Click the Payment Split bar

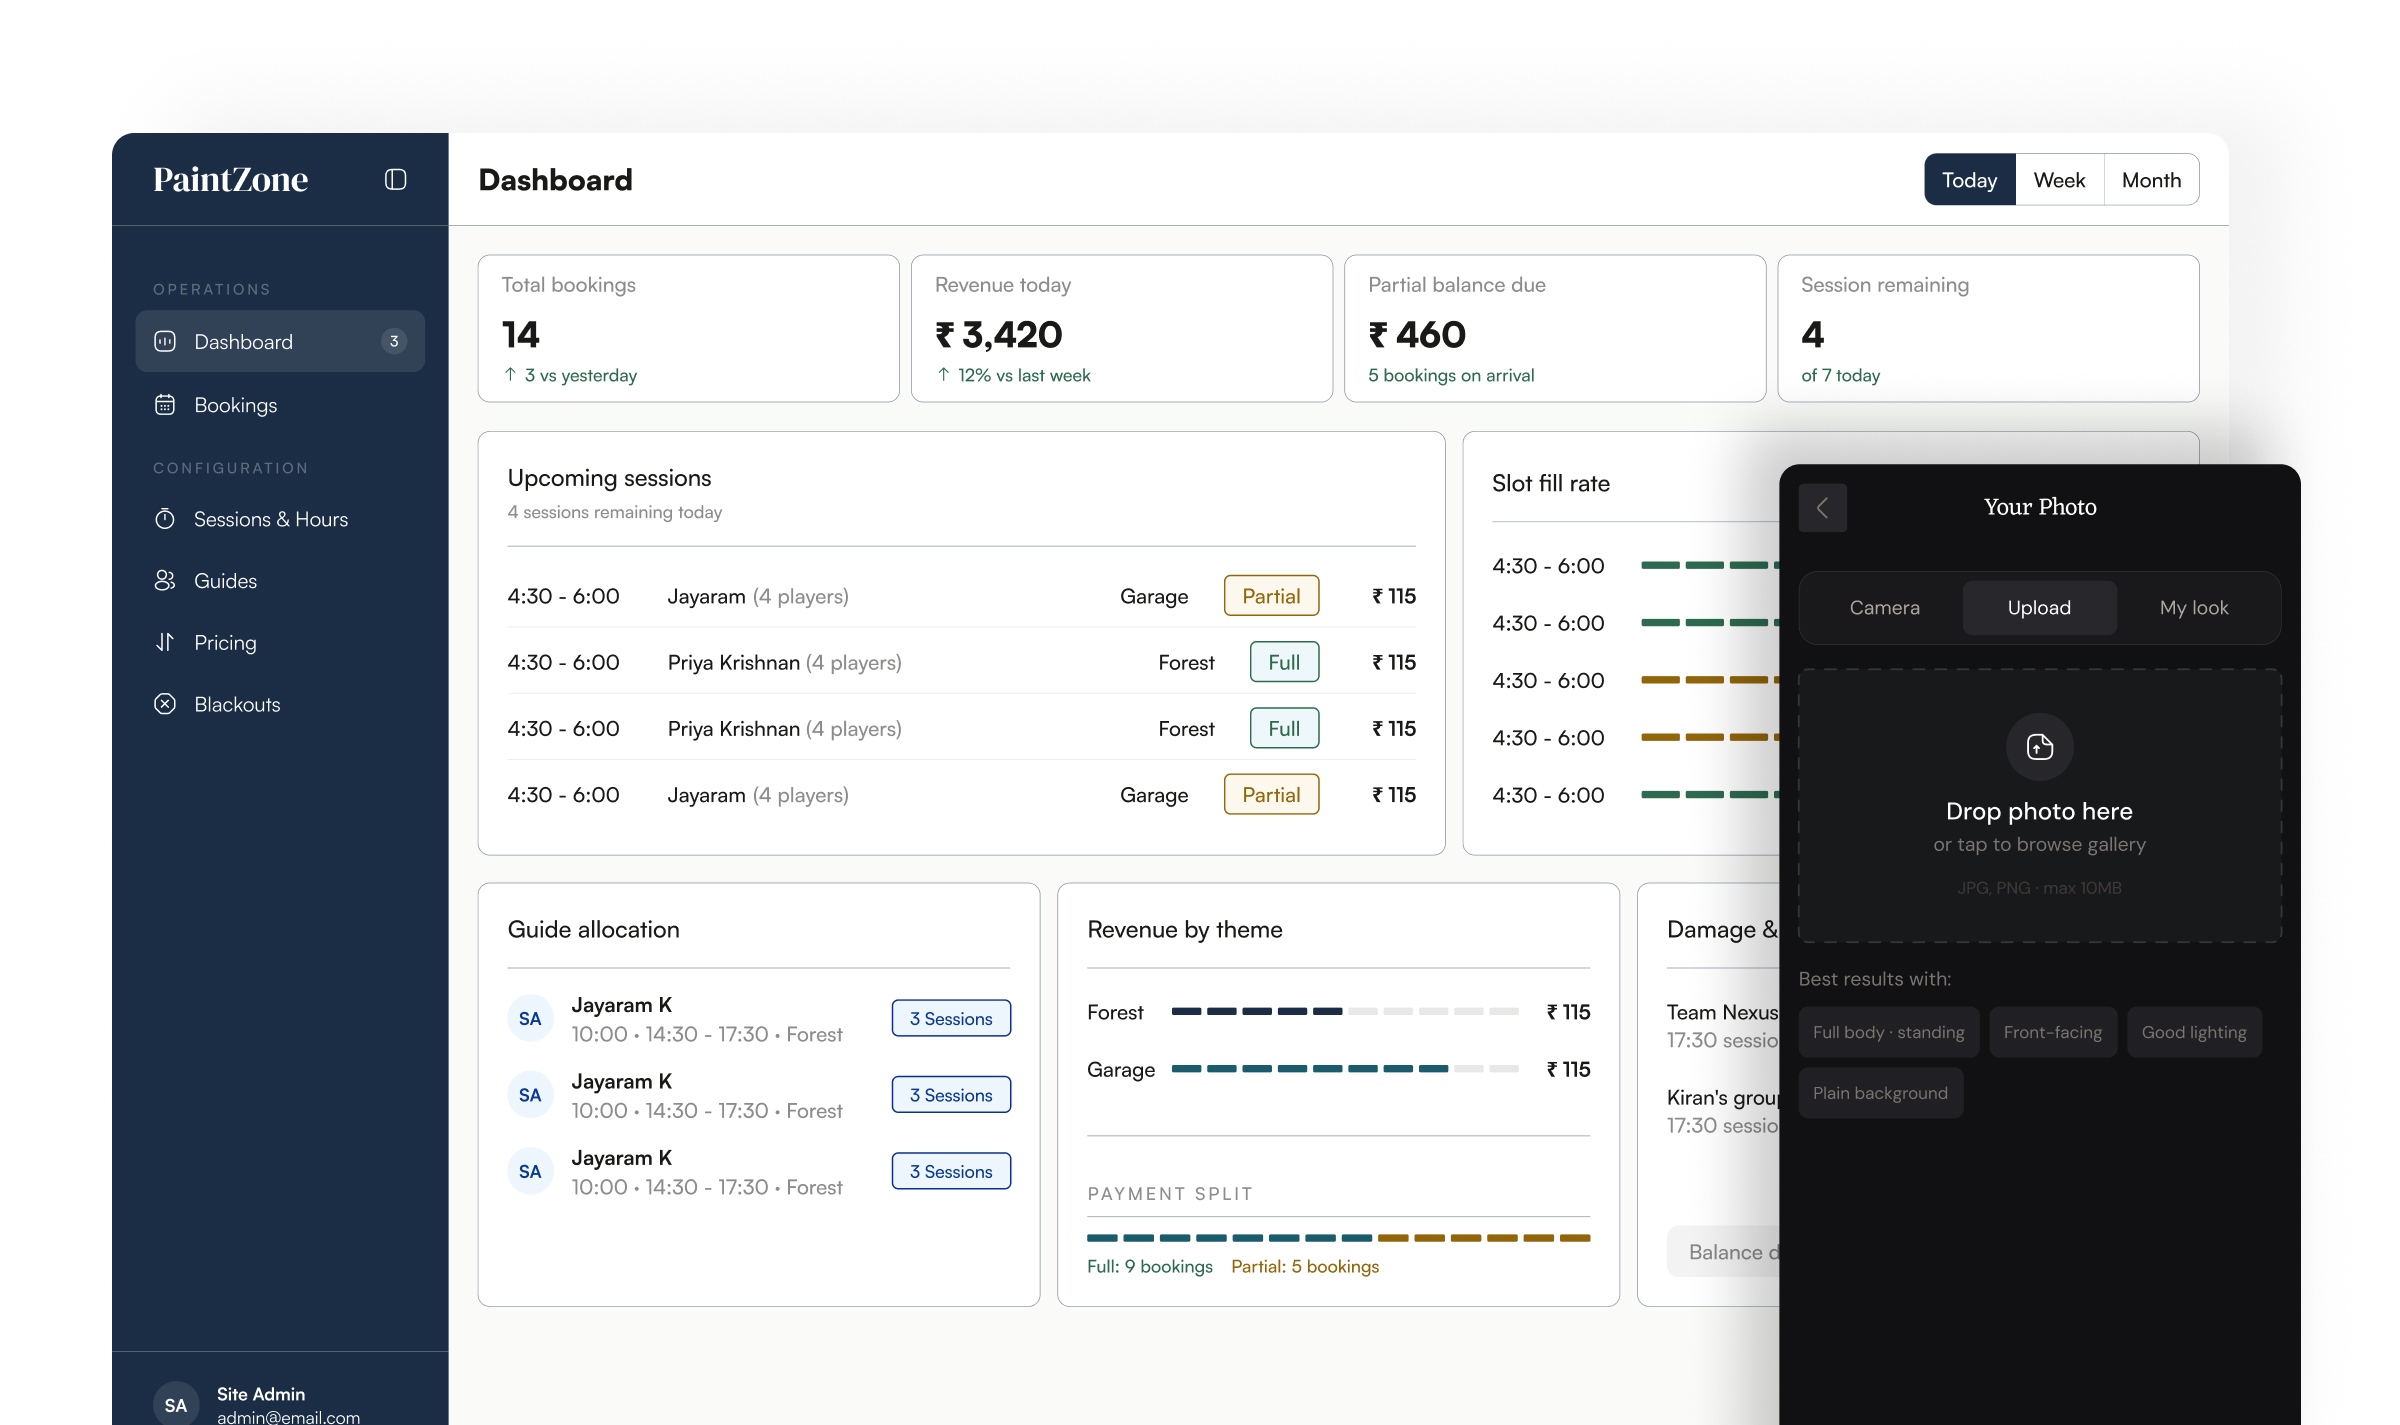pyautogui.click(x=1338, y=1238)
